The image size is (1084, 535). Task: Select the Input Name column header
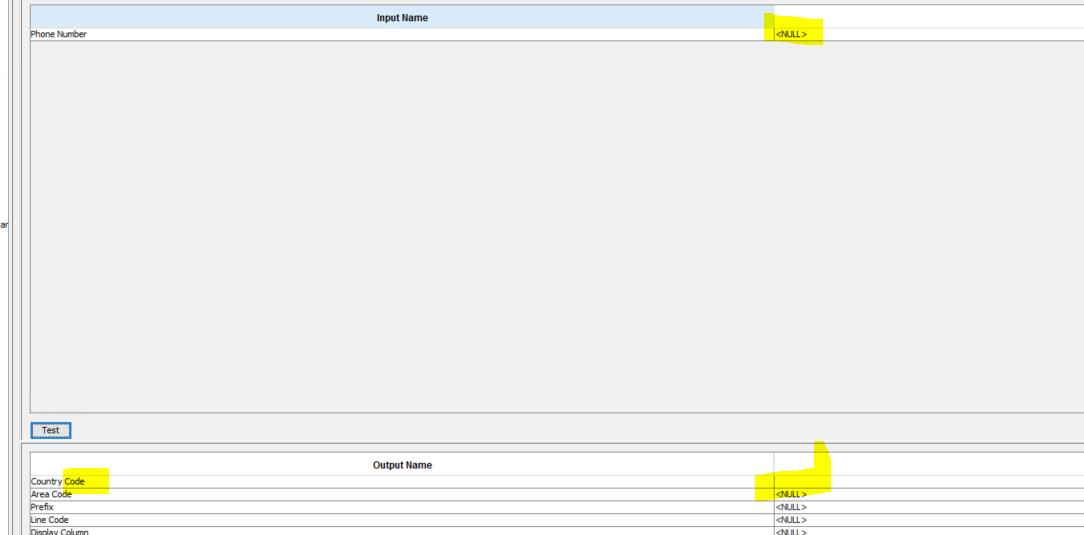pyautogui.click(x=402, y=18)
